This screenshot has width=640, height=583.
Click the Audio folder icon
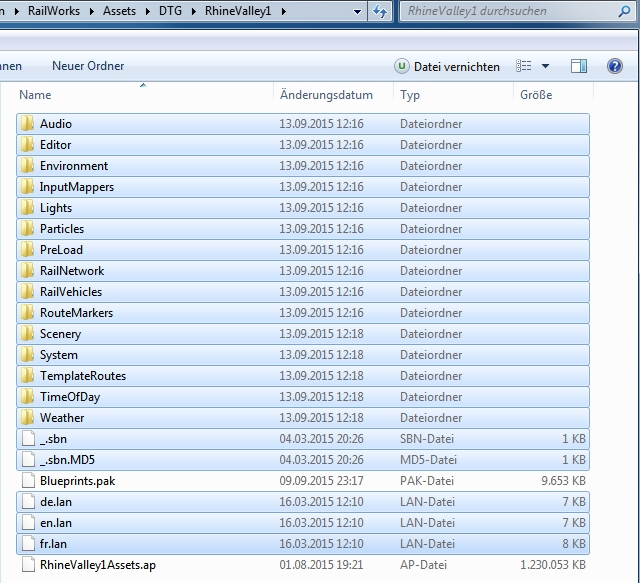point(27,123)
